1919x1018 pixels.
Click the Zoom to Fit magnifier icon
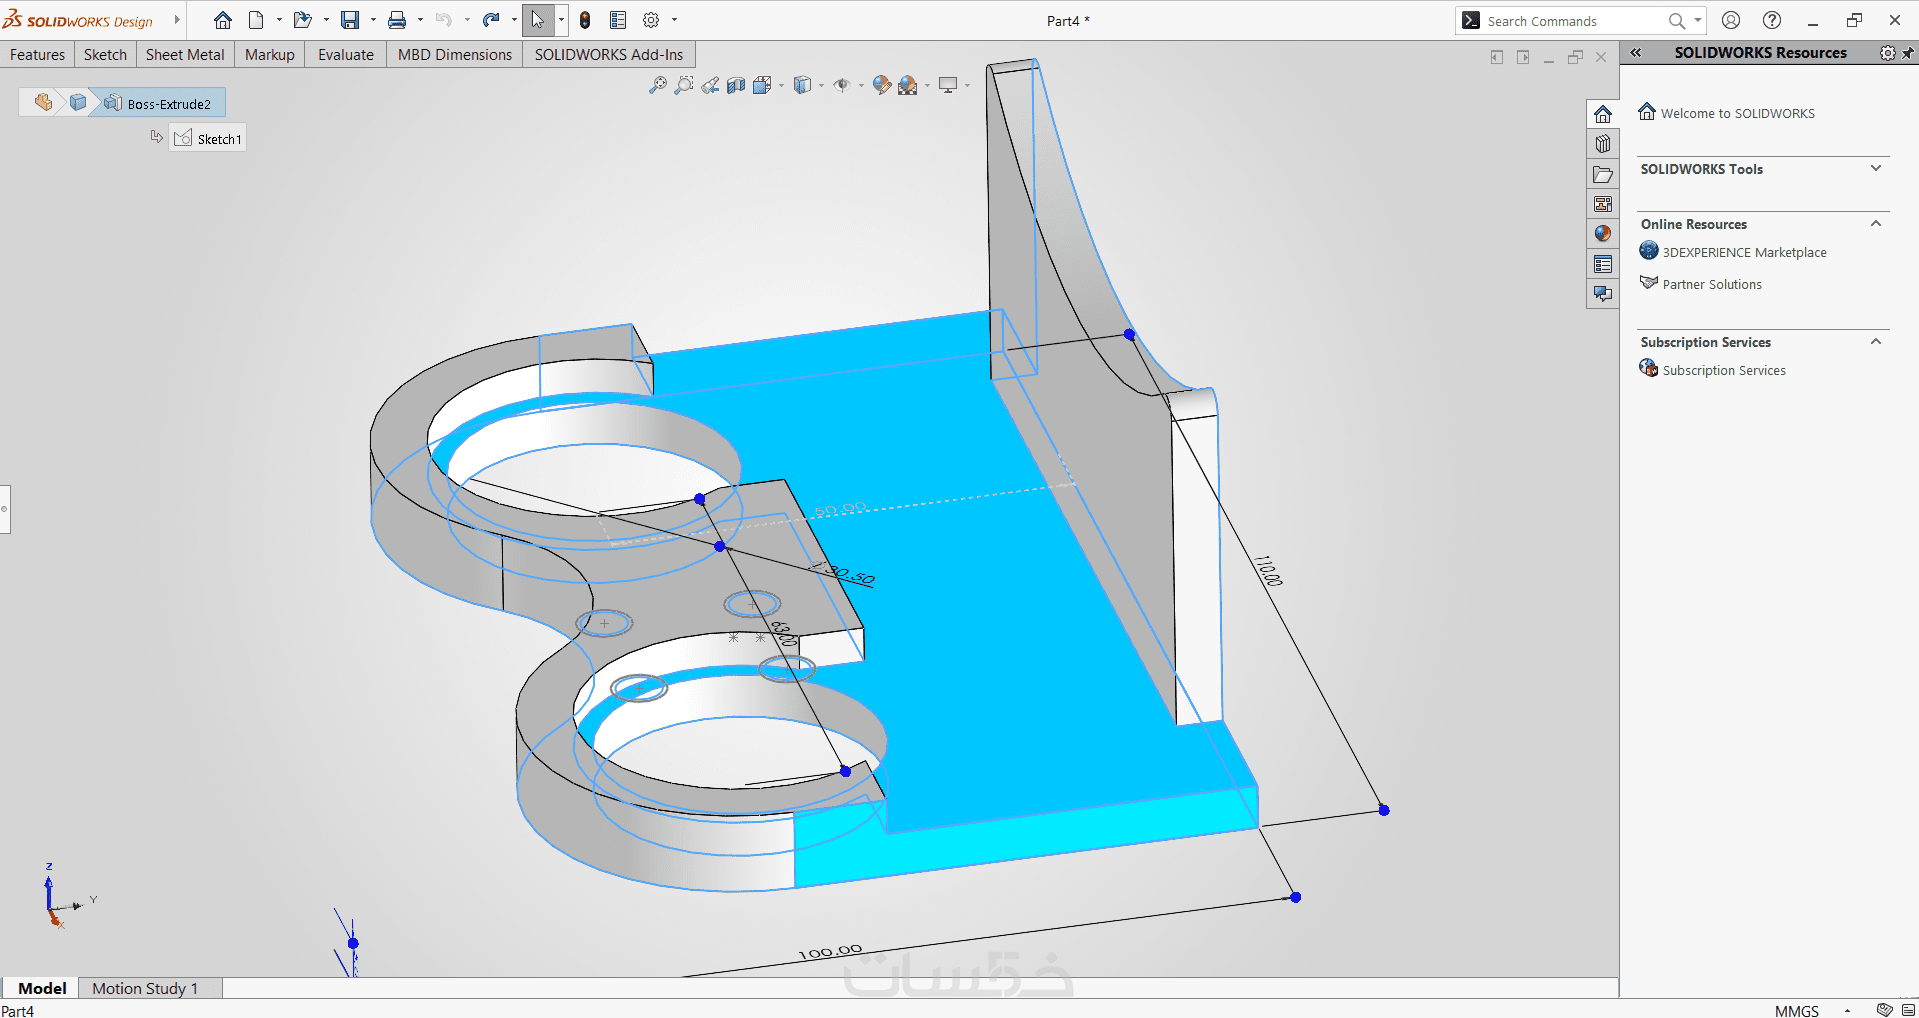tap(657, 86)
